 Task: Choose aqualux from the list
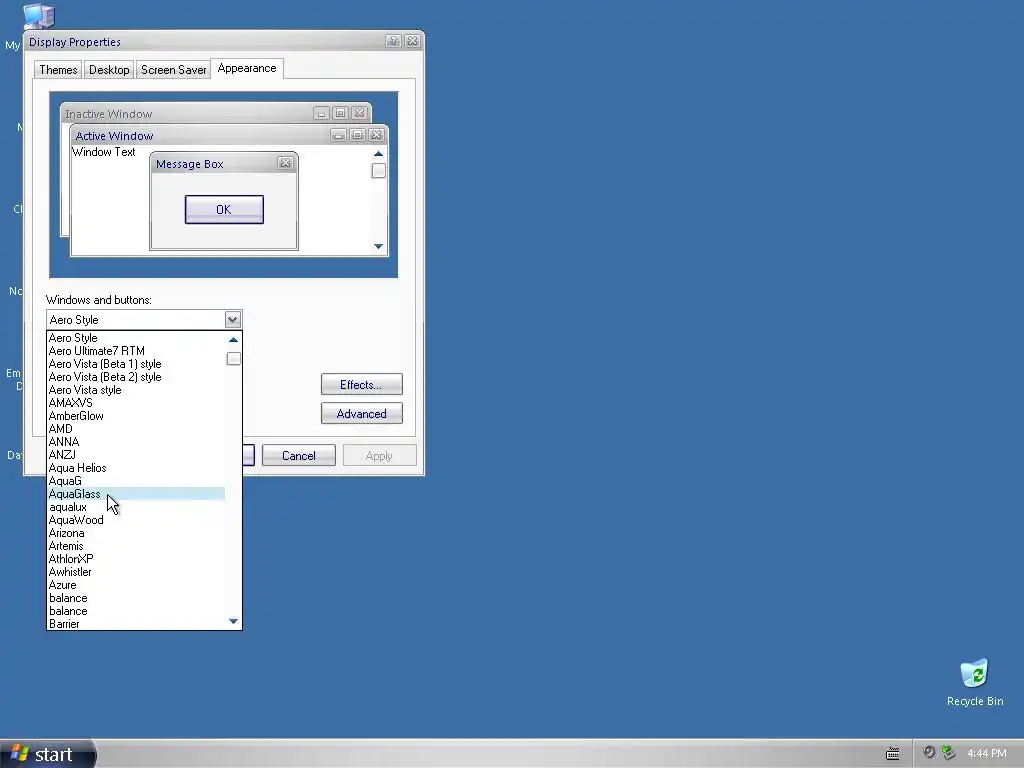point(136,507)
